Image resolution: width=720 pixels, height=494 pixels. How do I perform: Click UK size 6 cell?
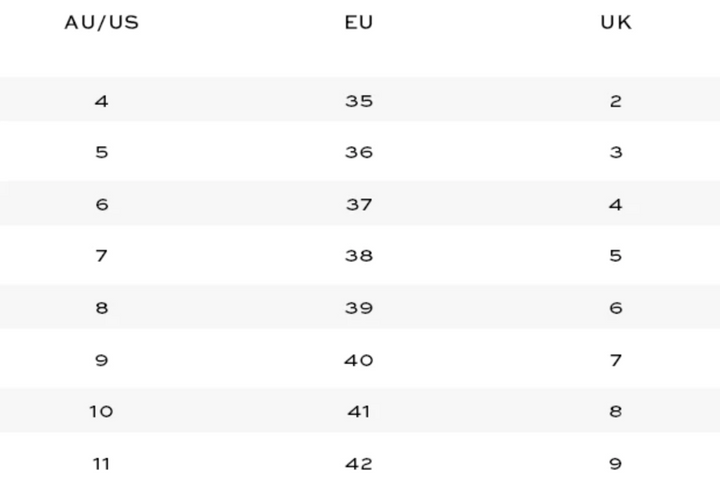(616, 308)
